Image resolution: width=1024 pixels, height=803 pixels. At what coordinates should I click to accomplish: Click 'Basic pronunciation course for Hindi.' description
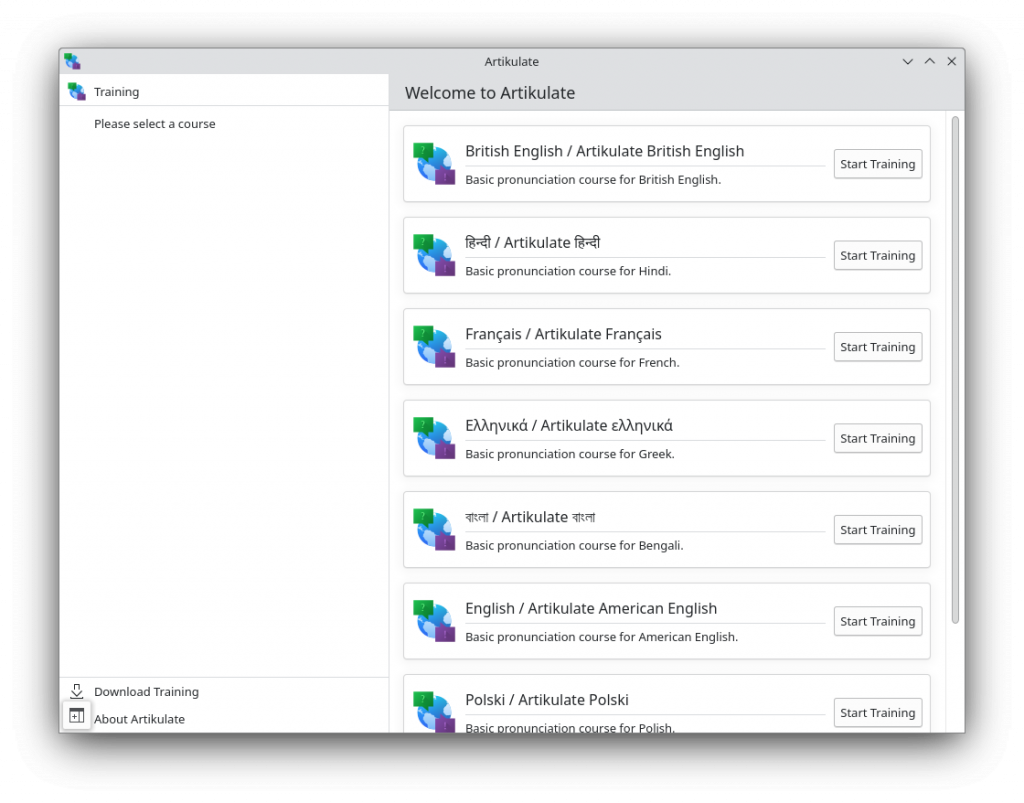(x=568, y=271)
